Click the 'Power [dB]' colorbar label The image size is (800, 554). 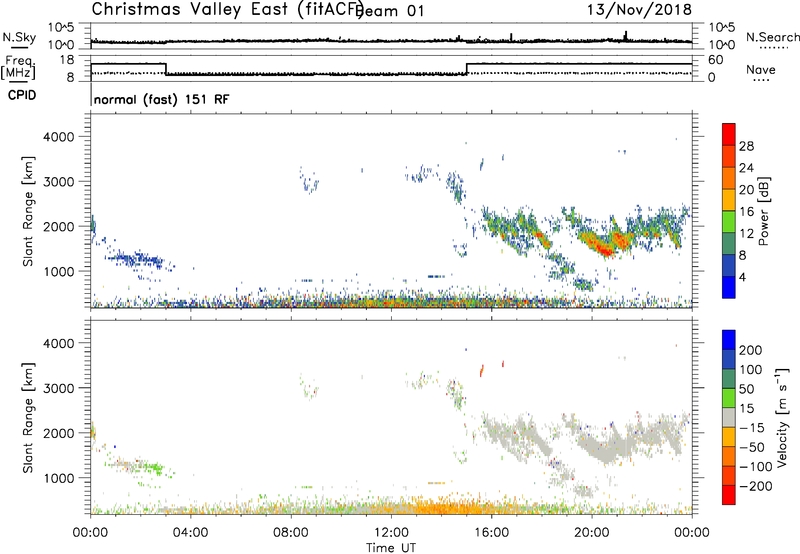tap(763, 211)
